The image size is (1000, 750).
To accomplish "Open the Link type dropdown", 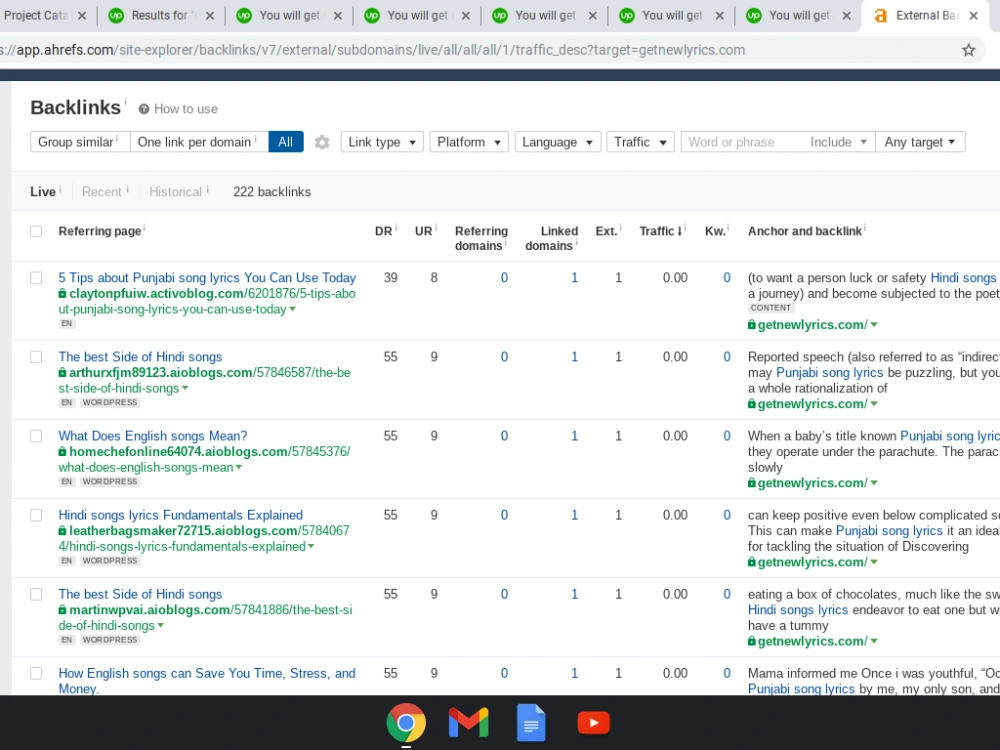I will [381, 142].
